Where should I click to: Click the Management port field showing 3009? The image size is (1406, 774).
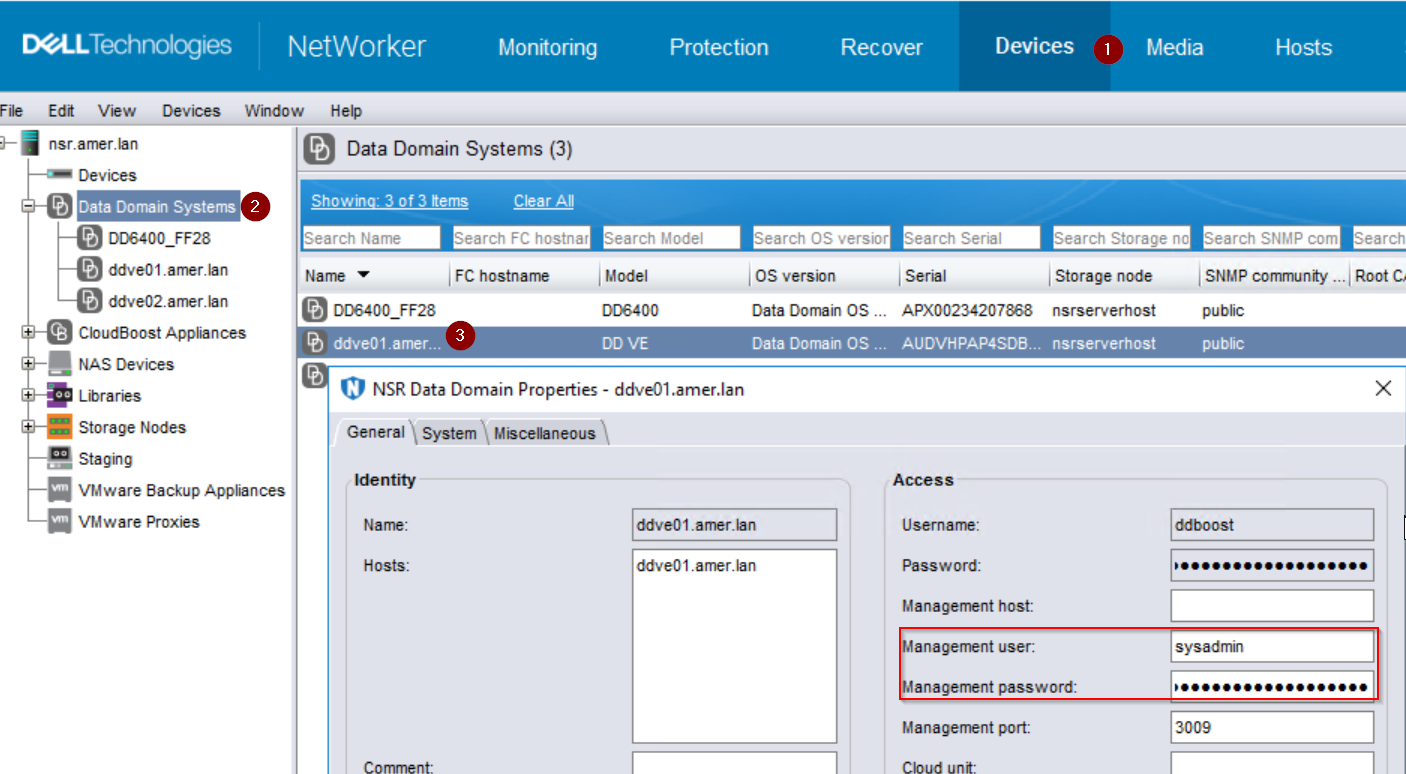[x=1272, y=727]
